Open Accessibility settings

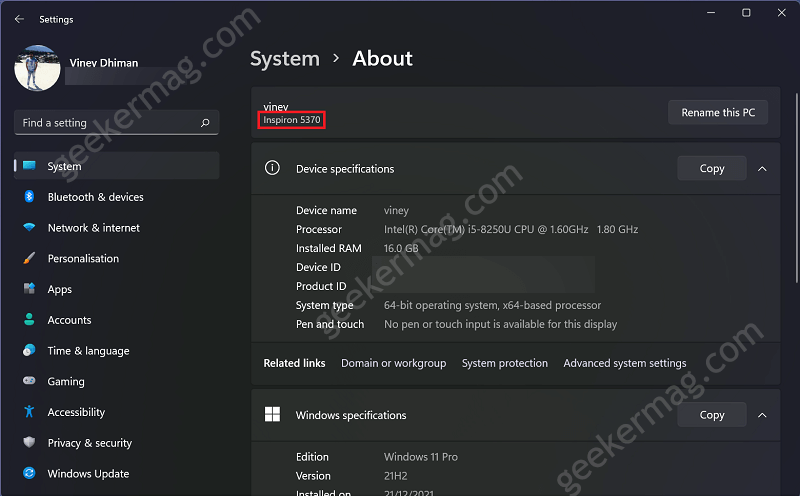click(117, 412)
